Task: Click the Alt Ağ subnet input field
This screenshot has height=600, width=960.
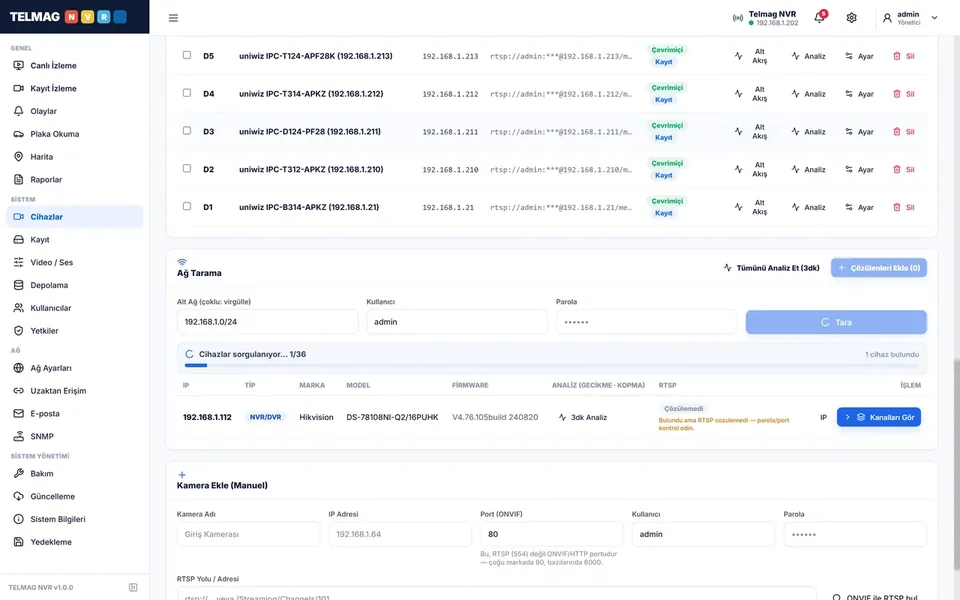Action: (268, 322)
